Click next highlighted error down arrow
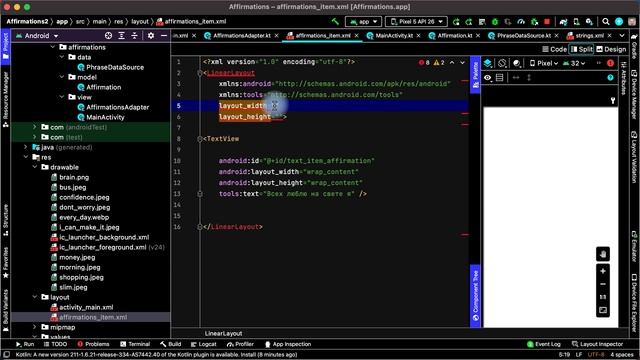 click(462, 62)
